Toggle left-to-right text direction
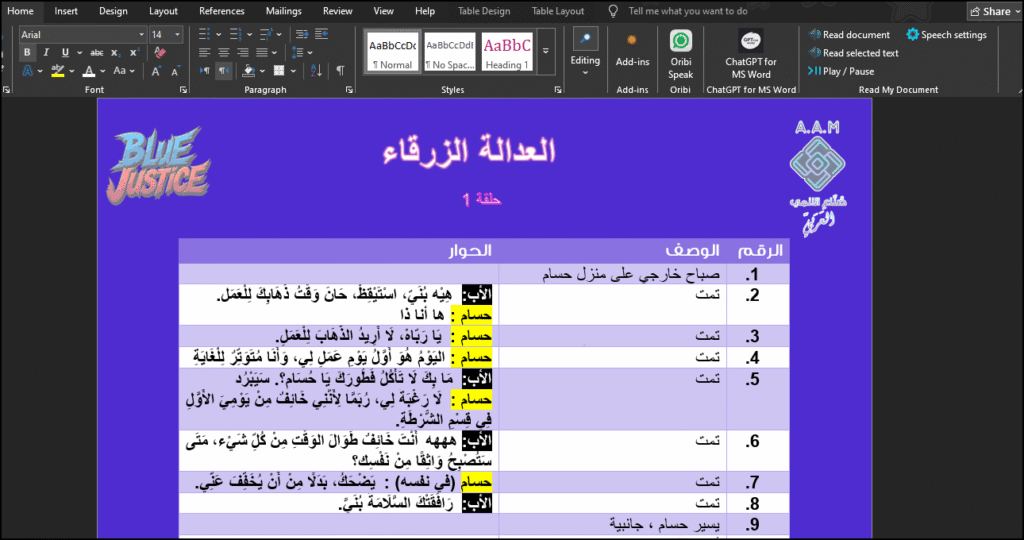Viewport: 1024px width, 540px height. tap(204, 71)
